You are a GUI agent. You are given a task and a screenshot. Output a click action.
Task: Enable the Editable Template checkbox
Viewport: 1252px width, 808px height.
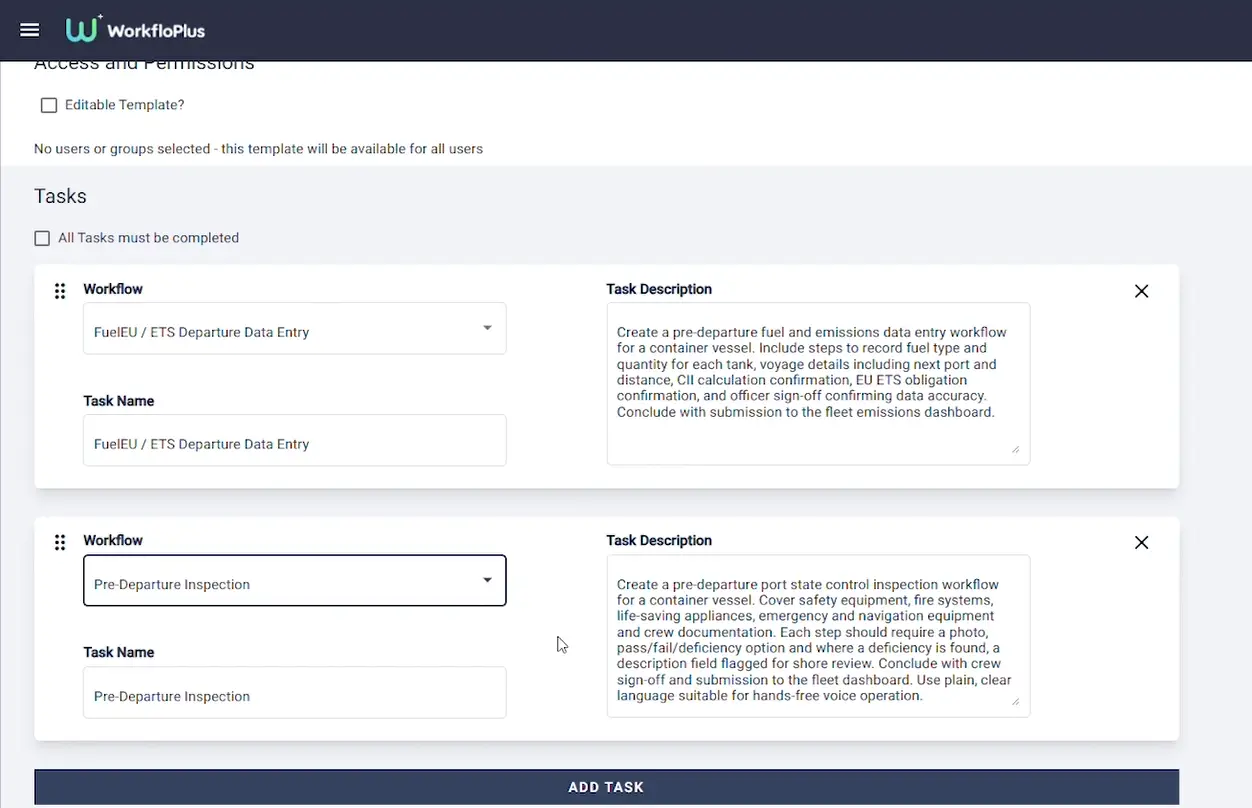[49, 105]
